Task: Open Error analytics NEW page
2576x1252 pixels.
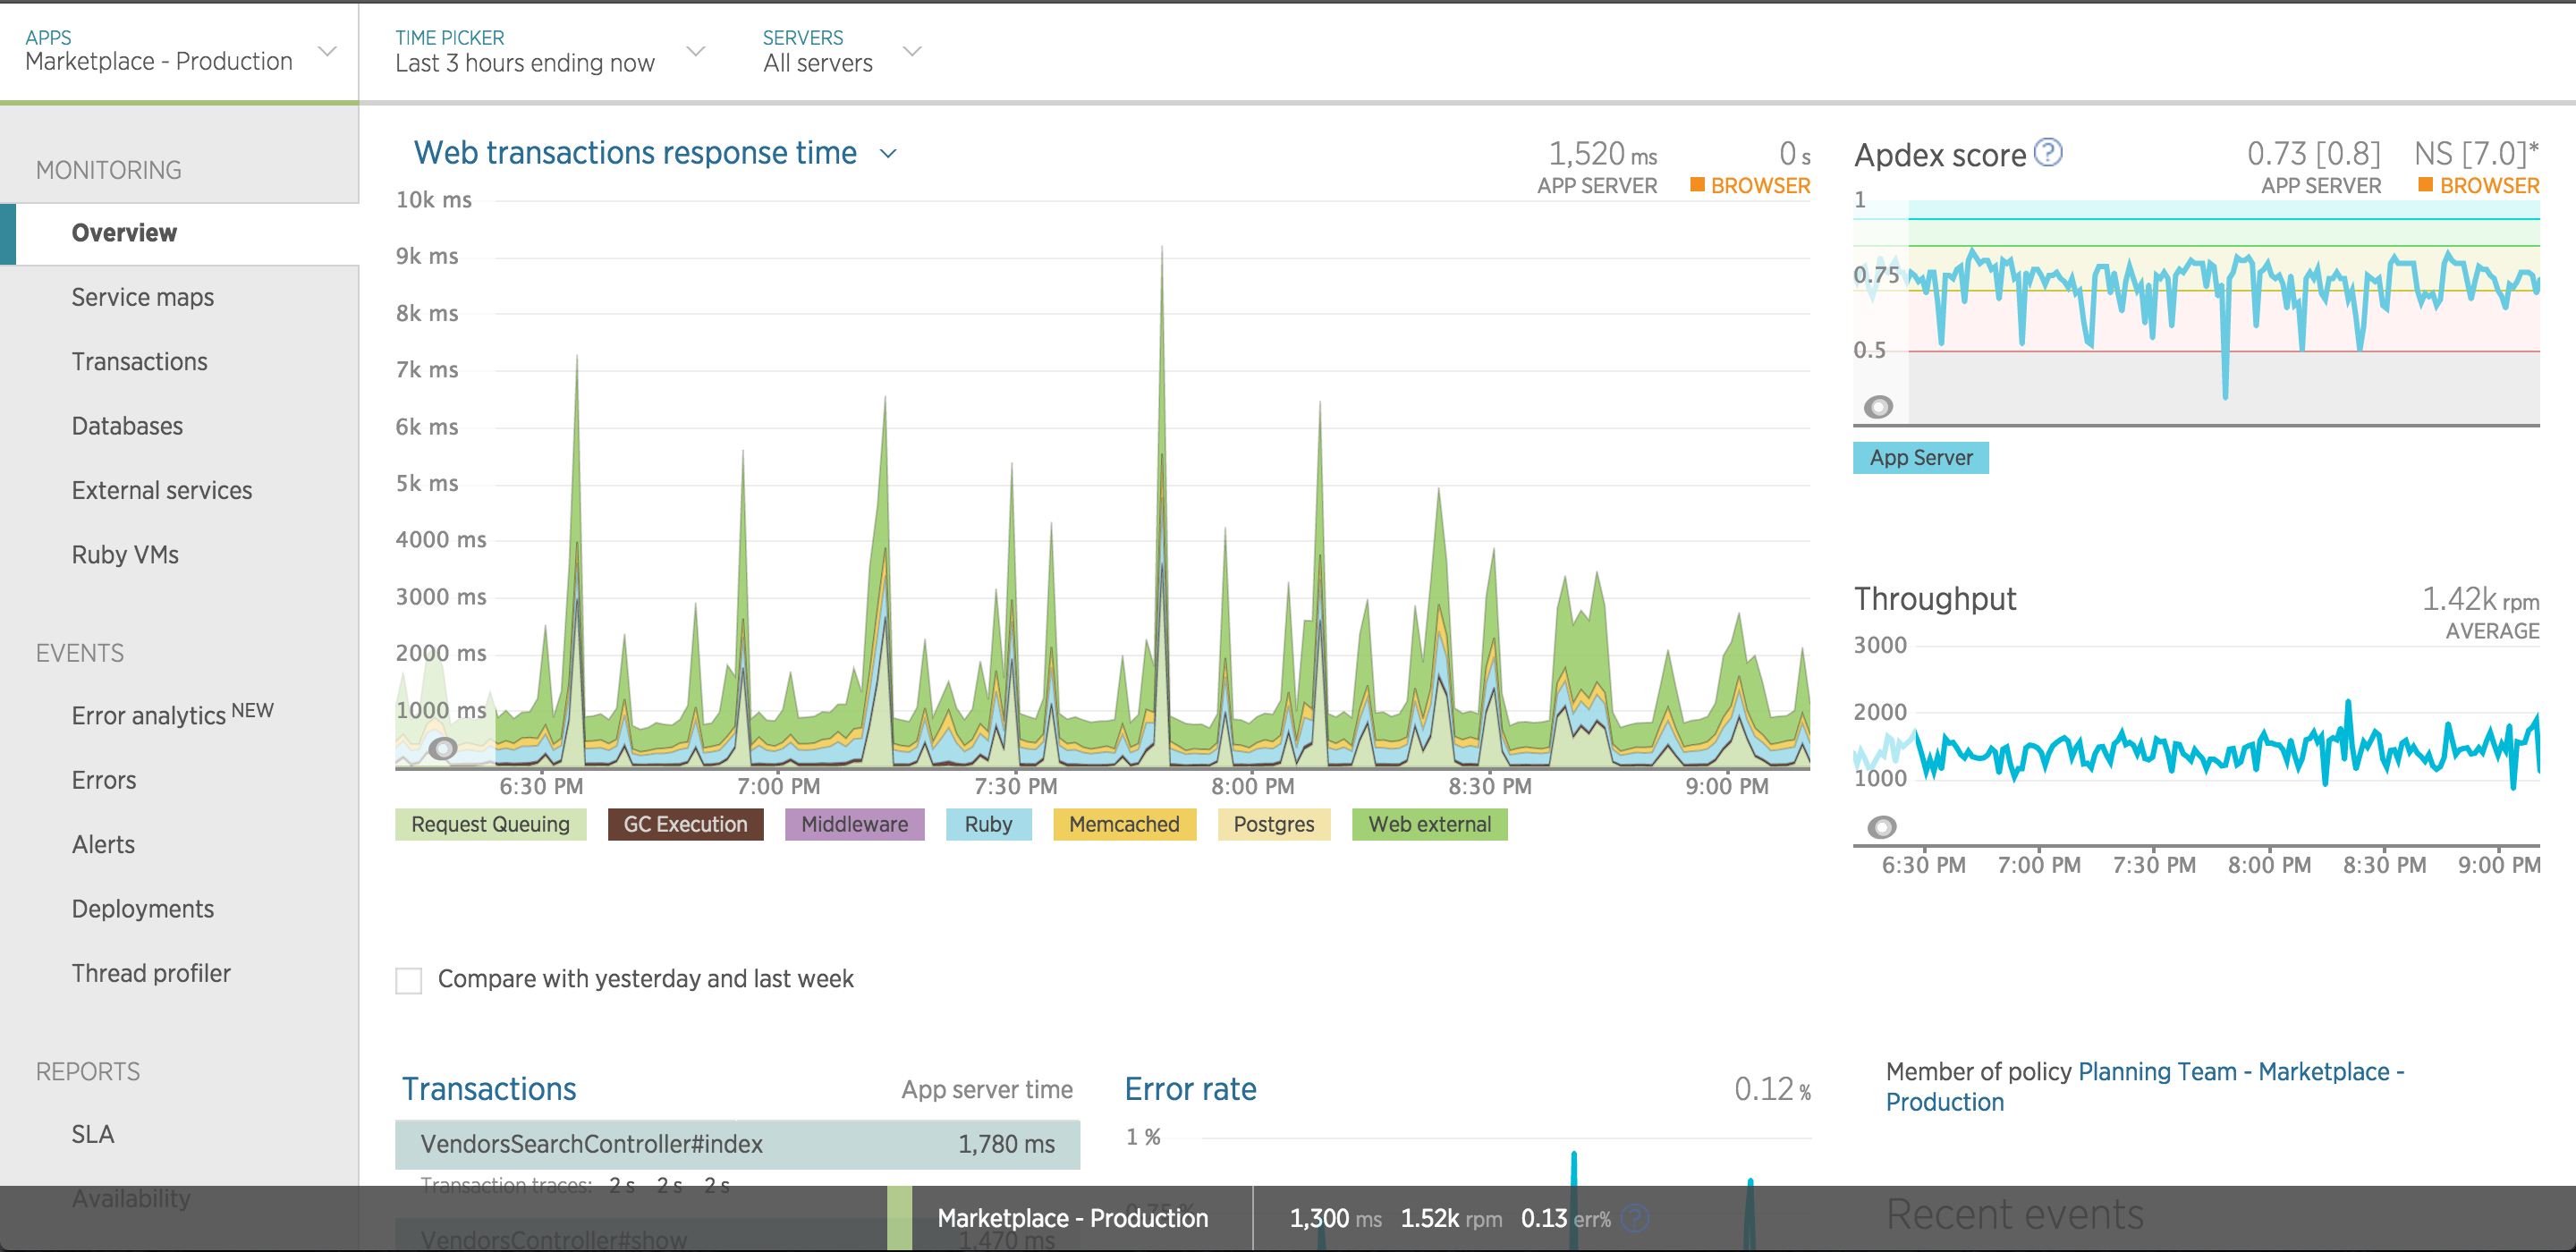Action: [x=172, y=714]
